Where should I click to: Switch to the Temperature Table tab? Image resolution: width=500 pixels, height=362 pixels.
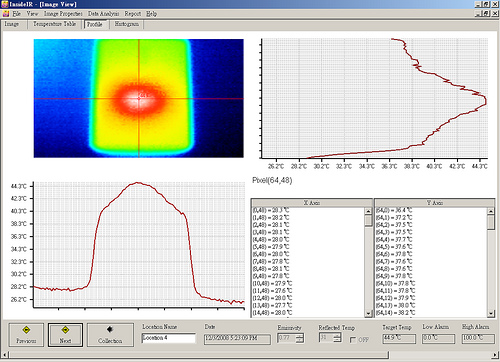tap(54, 24)
